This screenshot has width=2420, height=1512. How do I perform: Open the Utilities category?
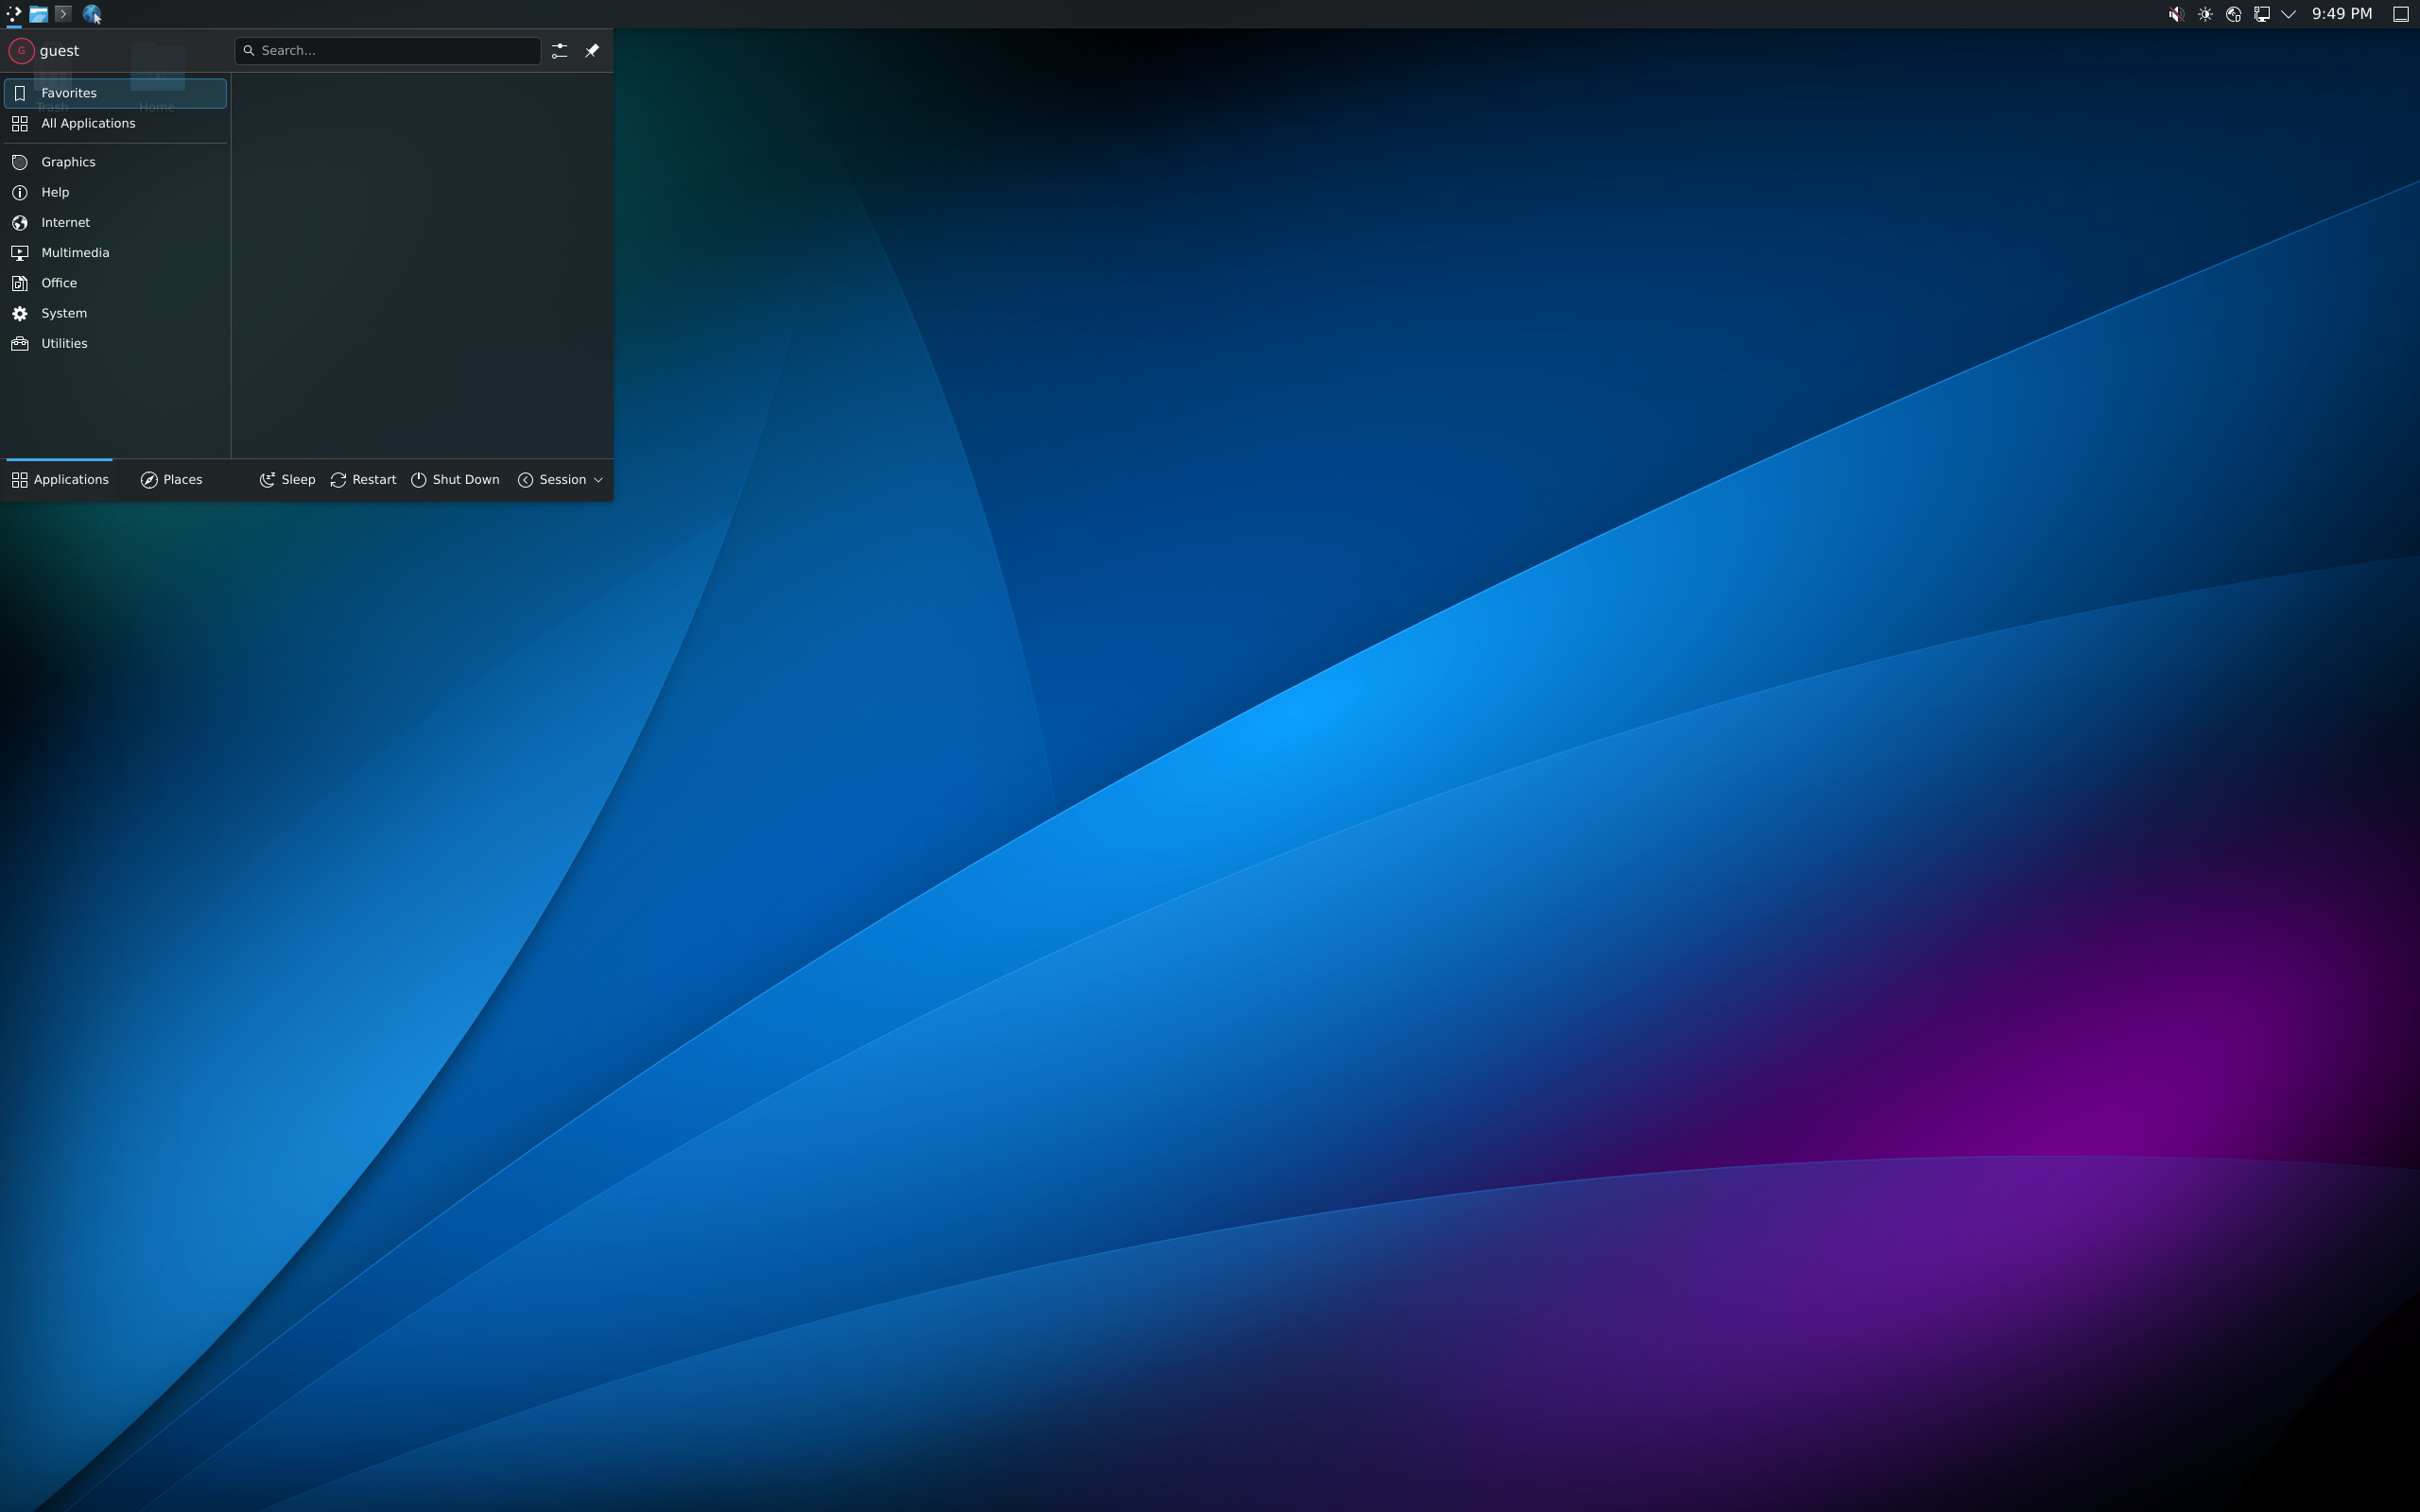point(115,344)
